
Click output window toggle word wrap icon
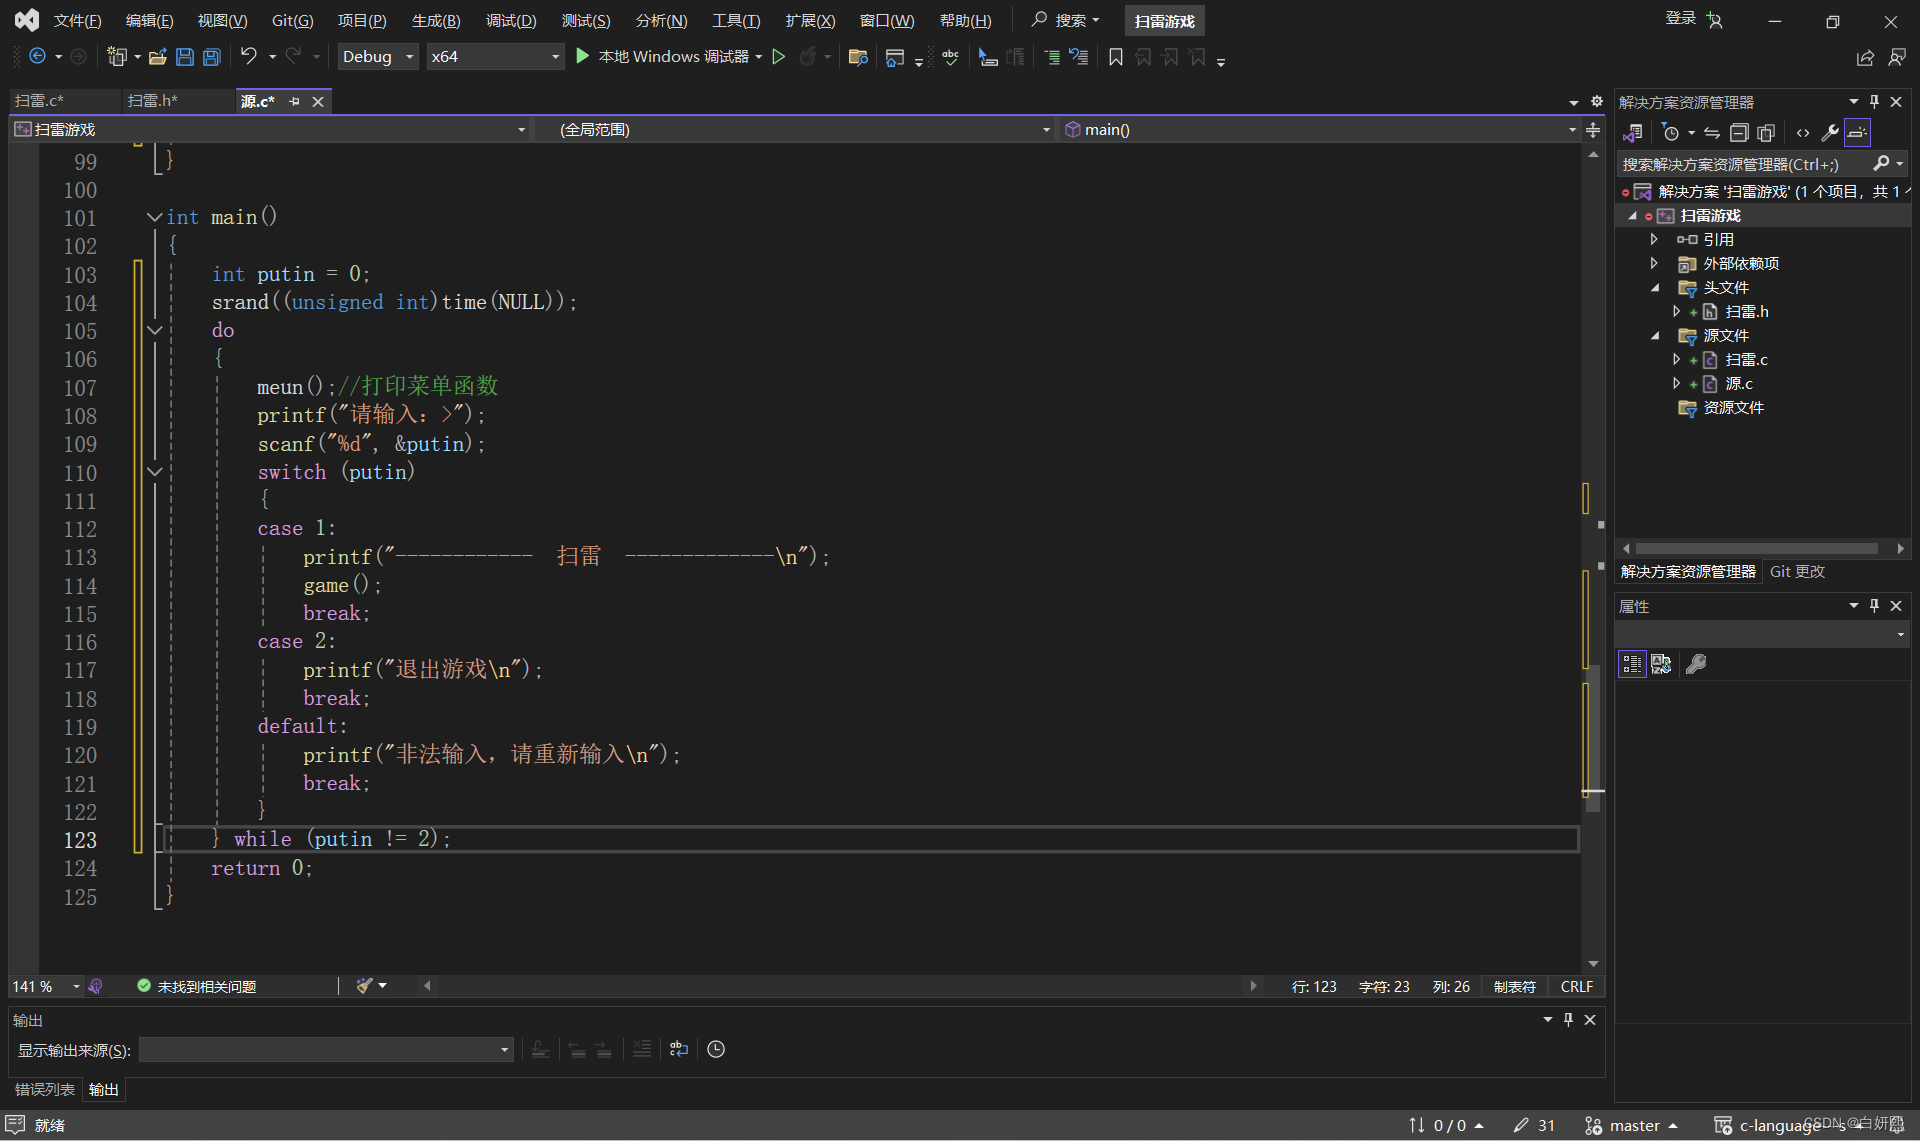click(x=679, y=1049)
